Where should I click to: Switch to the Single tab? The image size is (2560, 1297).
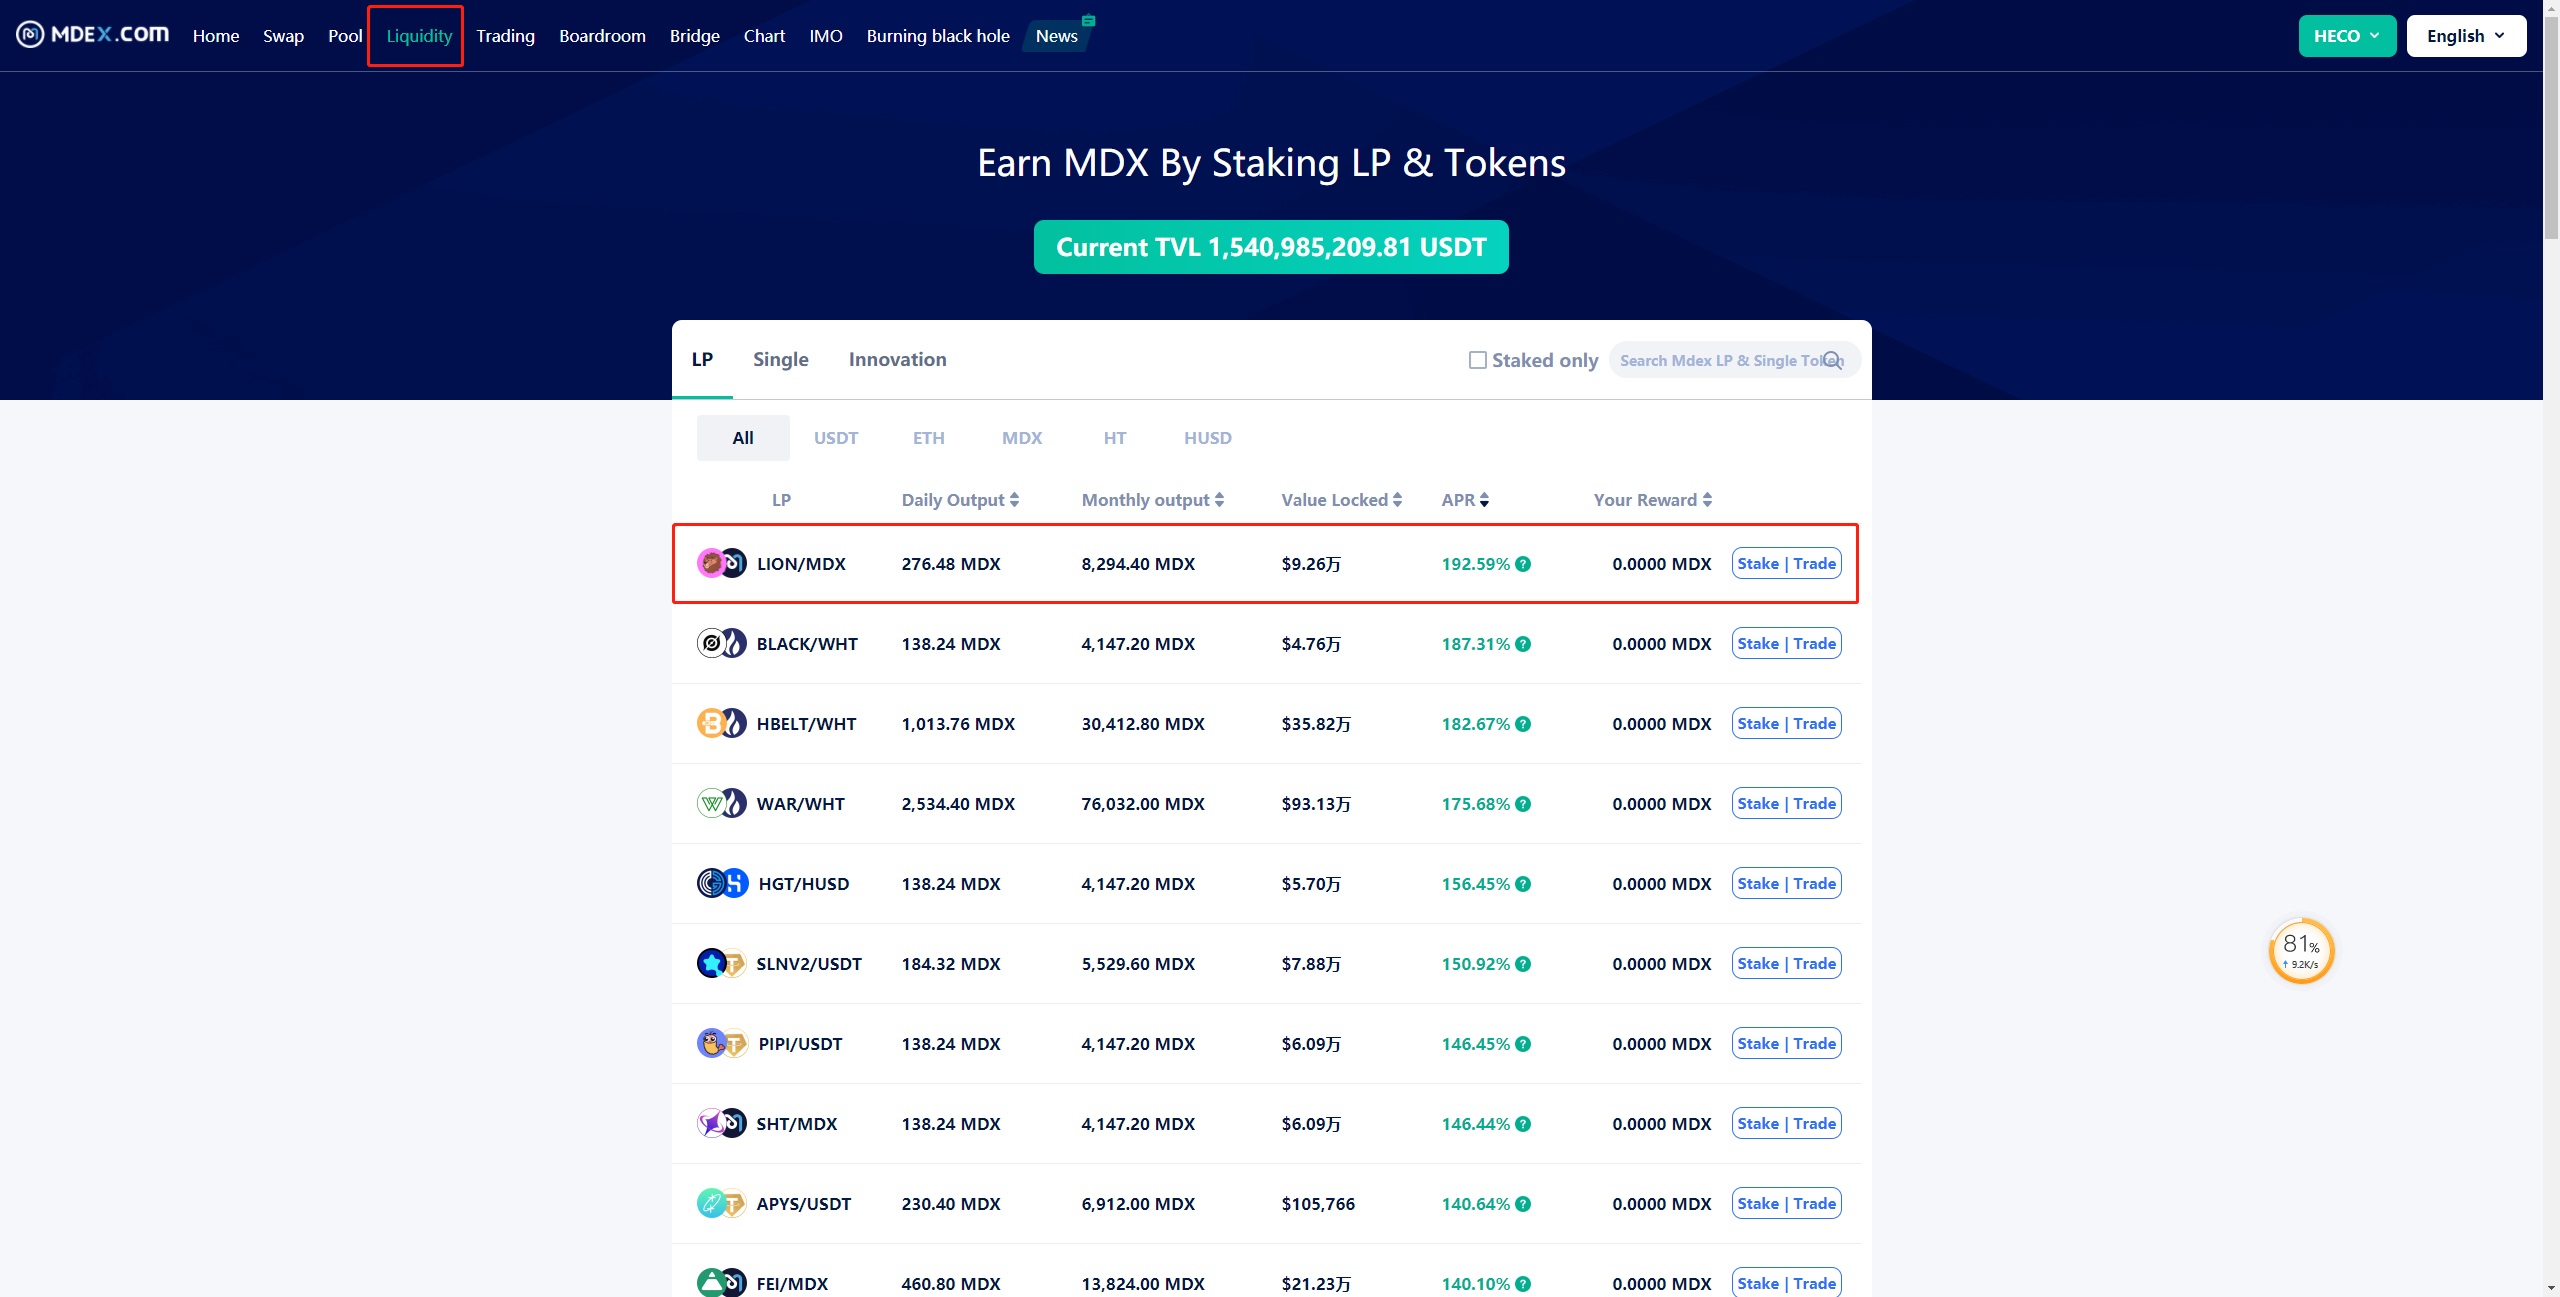click(781, 360)
